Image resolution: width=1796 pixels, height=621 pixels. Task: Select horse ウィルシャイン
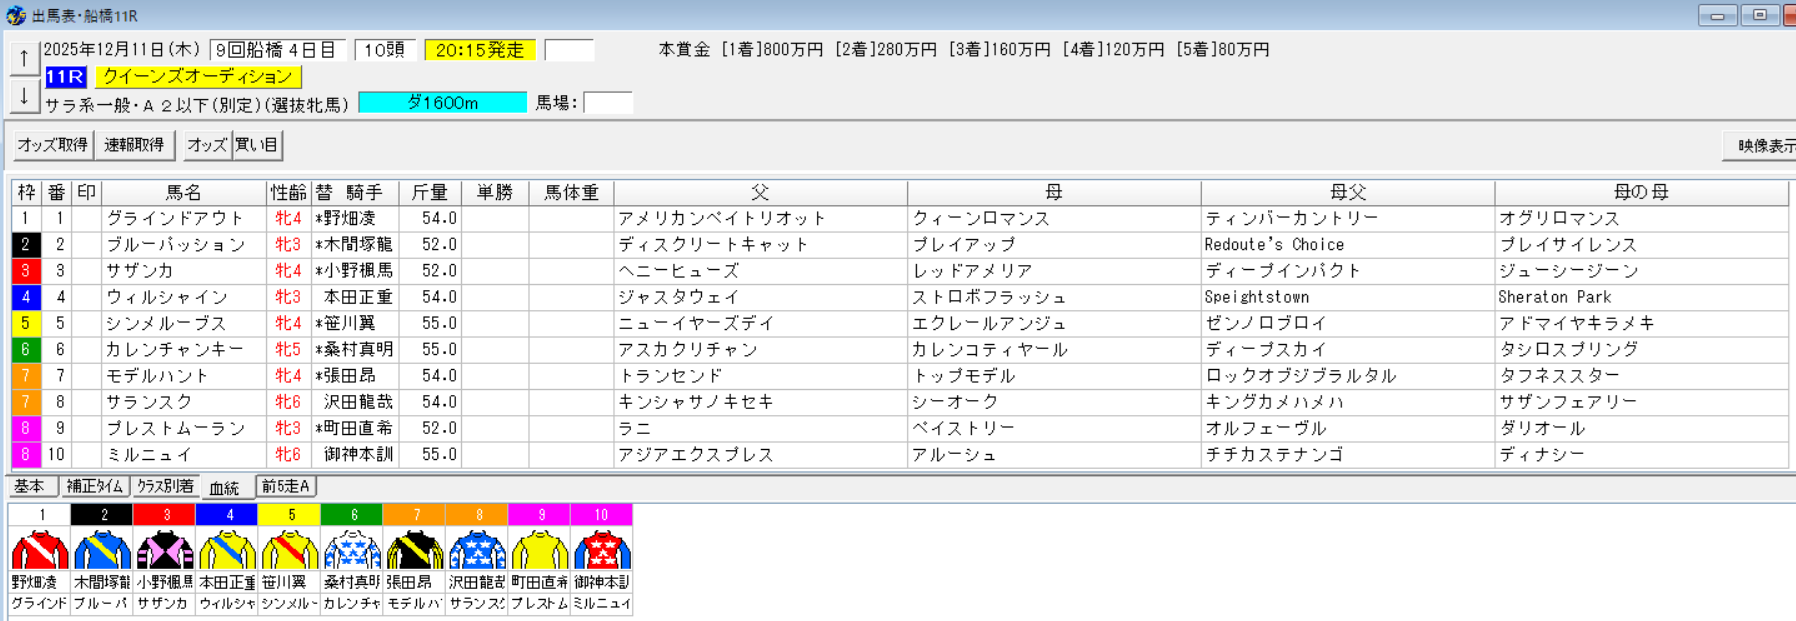[x=167, y=297]
